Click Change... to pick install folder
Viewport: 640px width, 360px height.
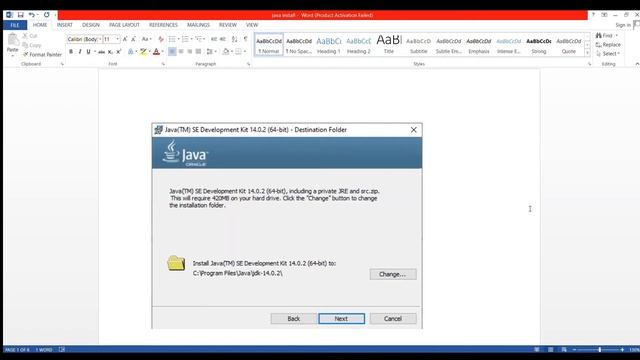pyautogui.click(x=393, y=274)
